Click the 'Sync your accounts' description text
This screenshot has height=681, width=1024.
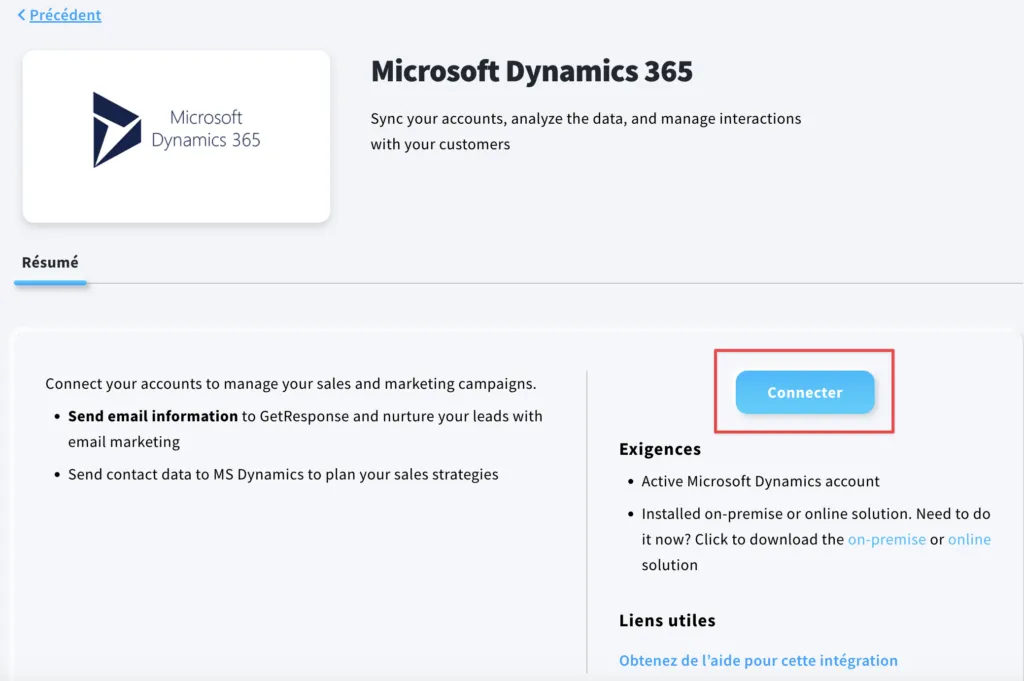[586, 131]
